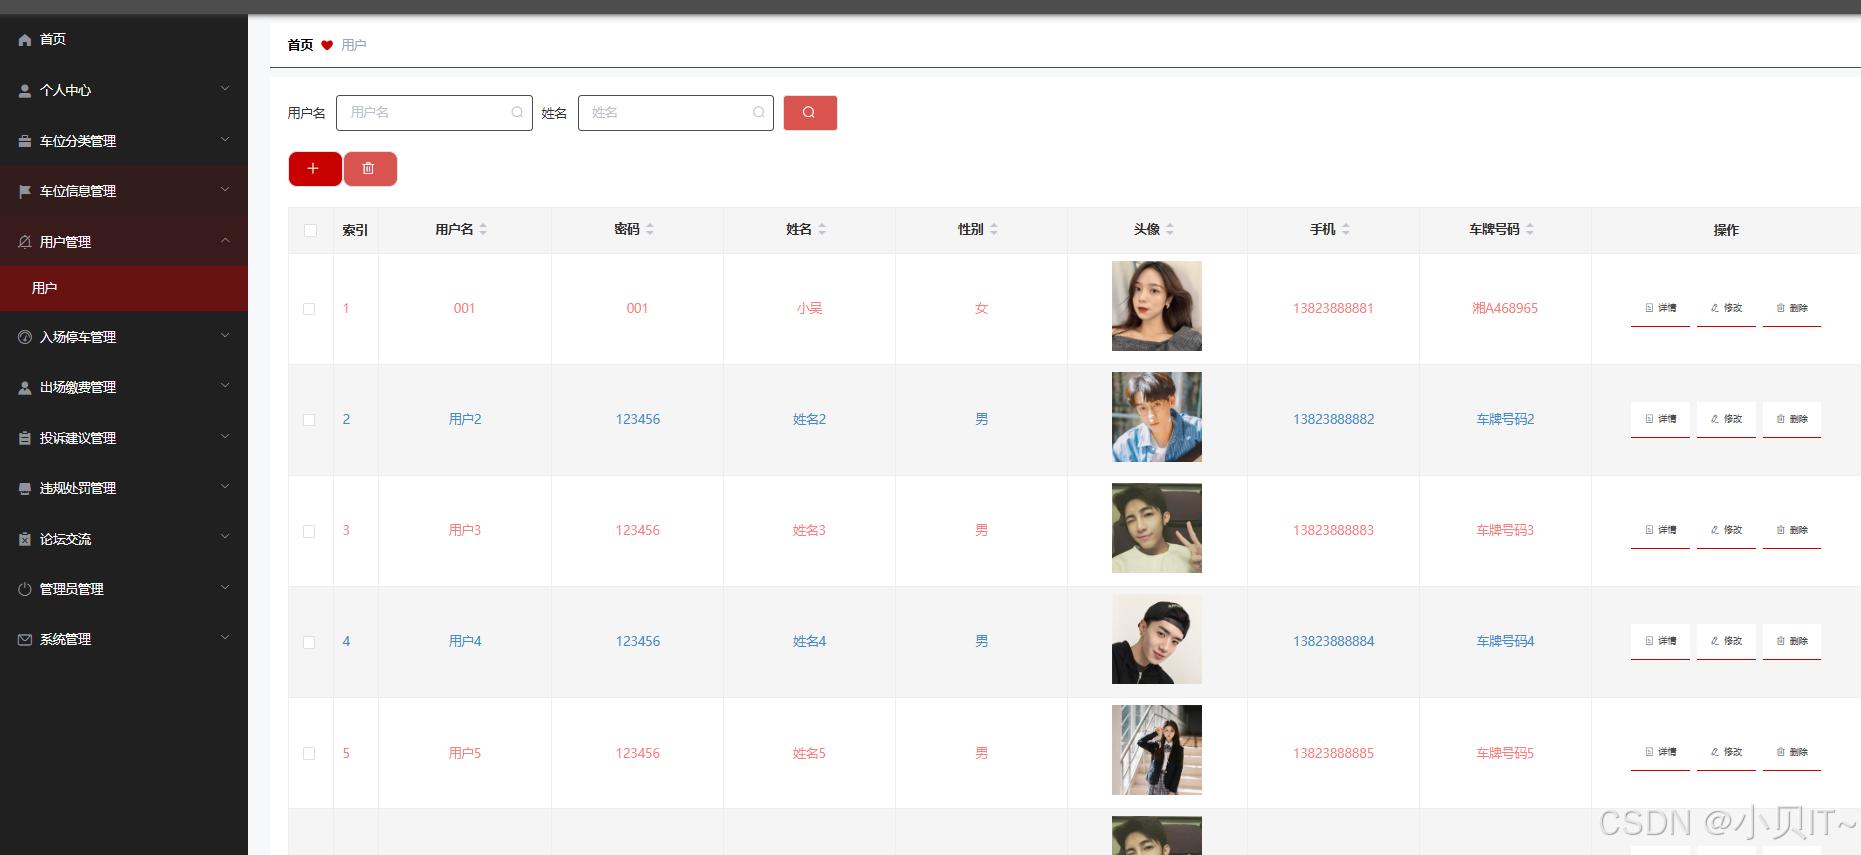
Task: Check the row checkbox for 用户5
Action: click(x=309, y=754)
